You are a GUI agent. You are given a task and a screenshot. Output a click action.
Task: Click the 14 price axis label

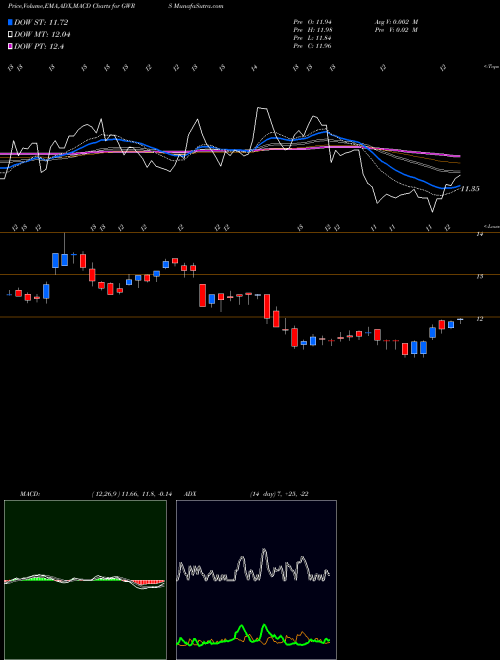tap(479, 234)
